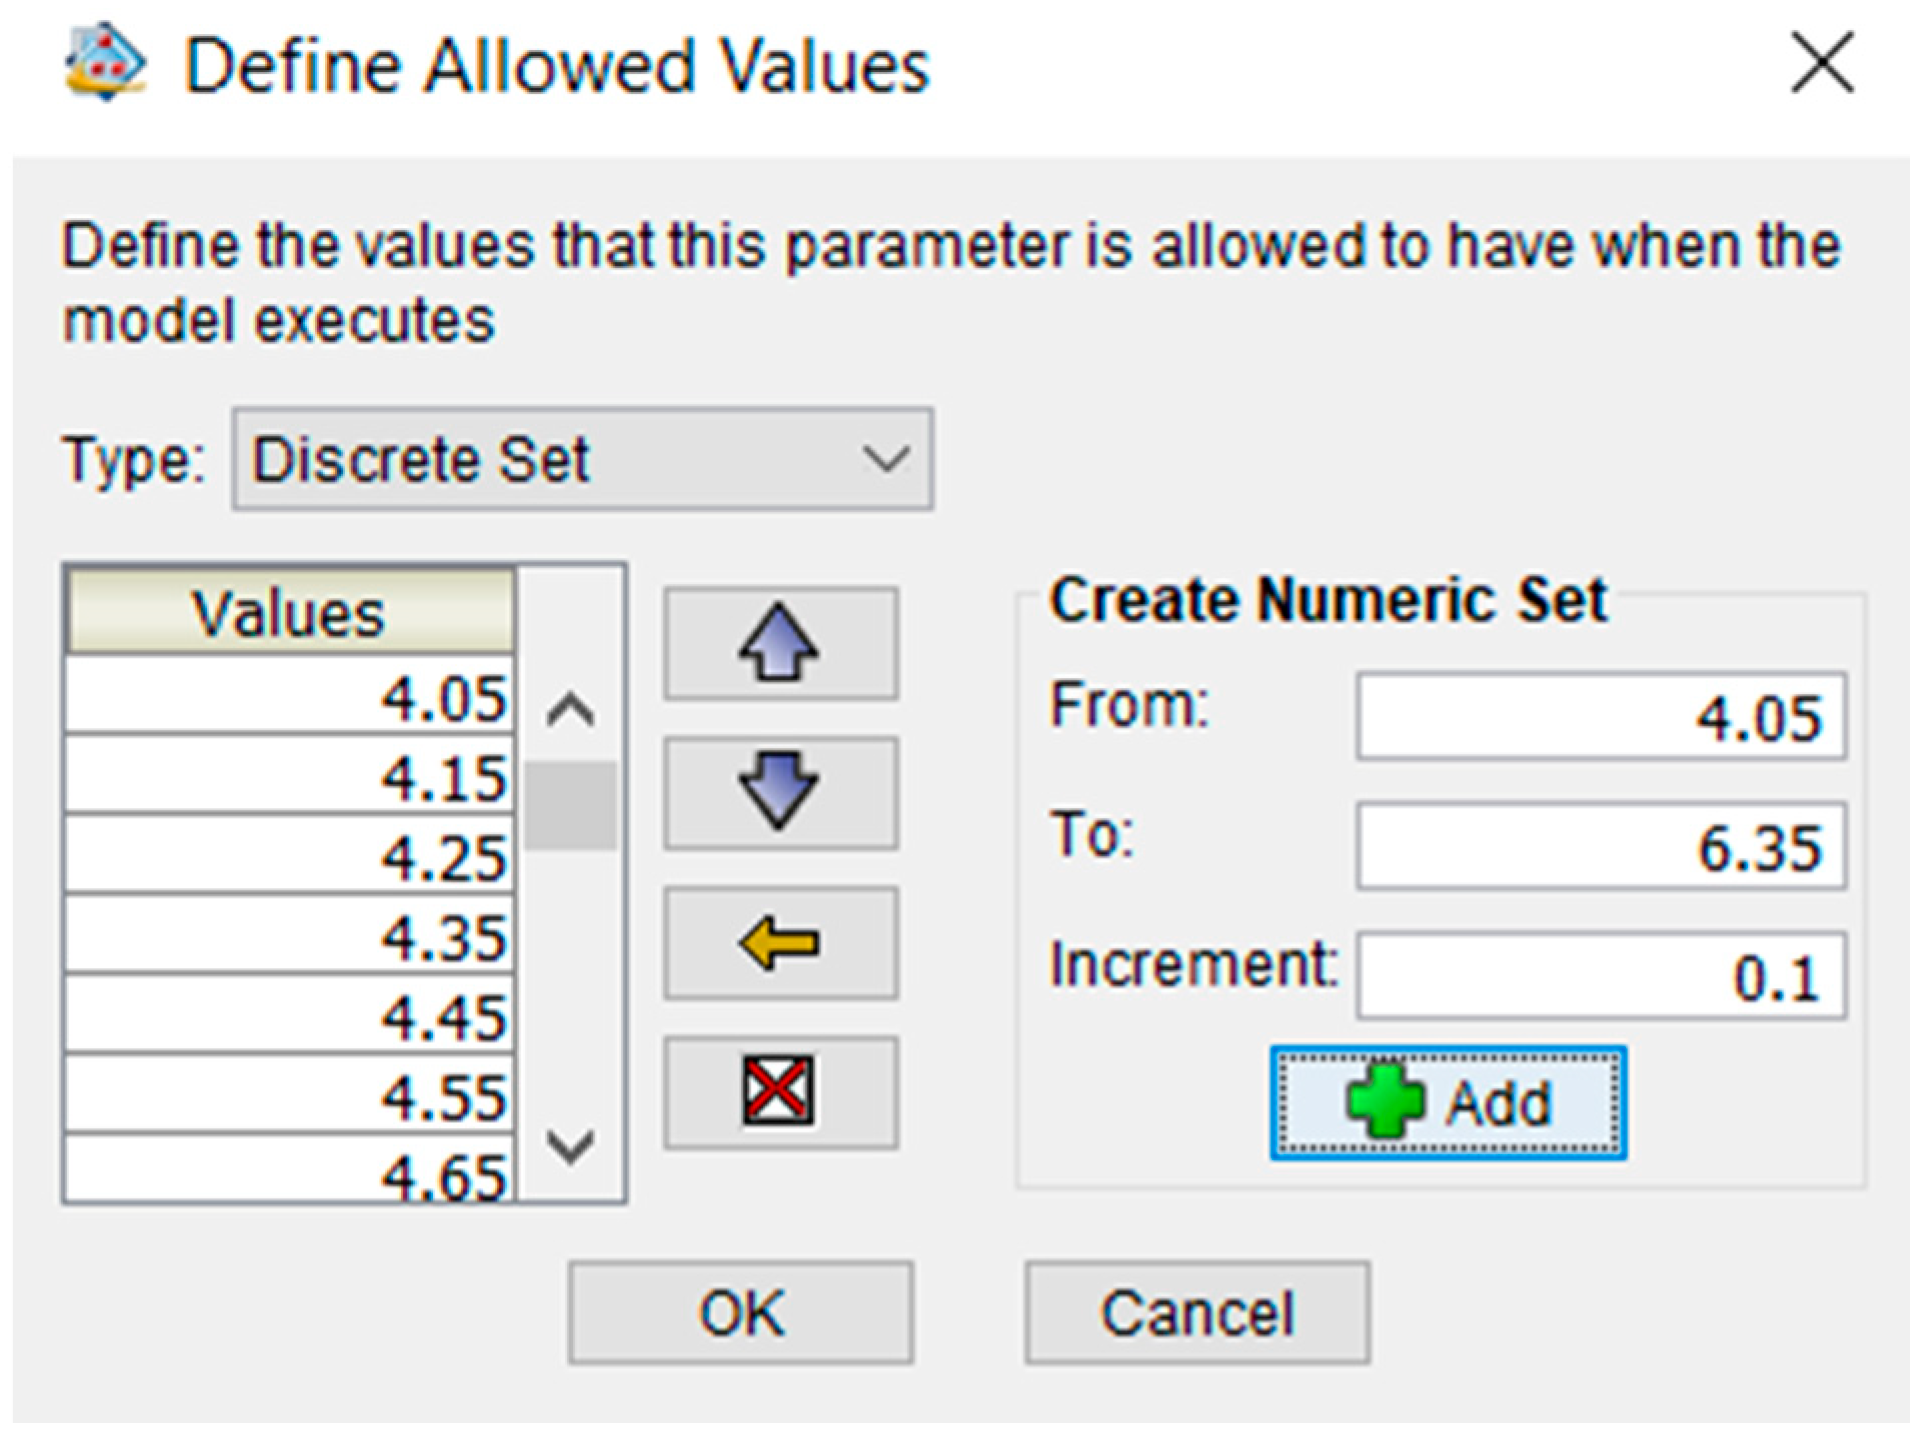The width and height of the screenshot is (1928, 1434).
Task: Confirm with the OK button
Action: [740, 1312]
